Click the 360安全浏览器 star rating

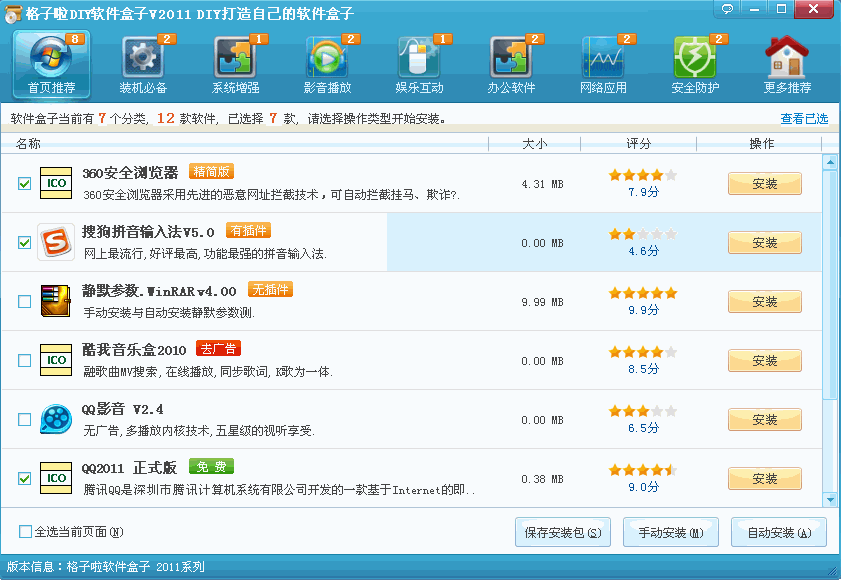coord(643,175)
